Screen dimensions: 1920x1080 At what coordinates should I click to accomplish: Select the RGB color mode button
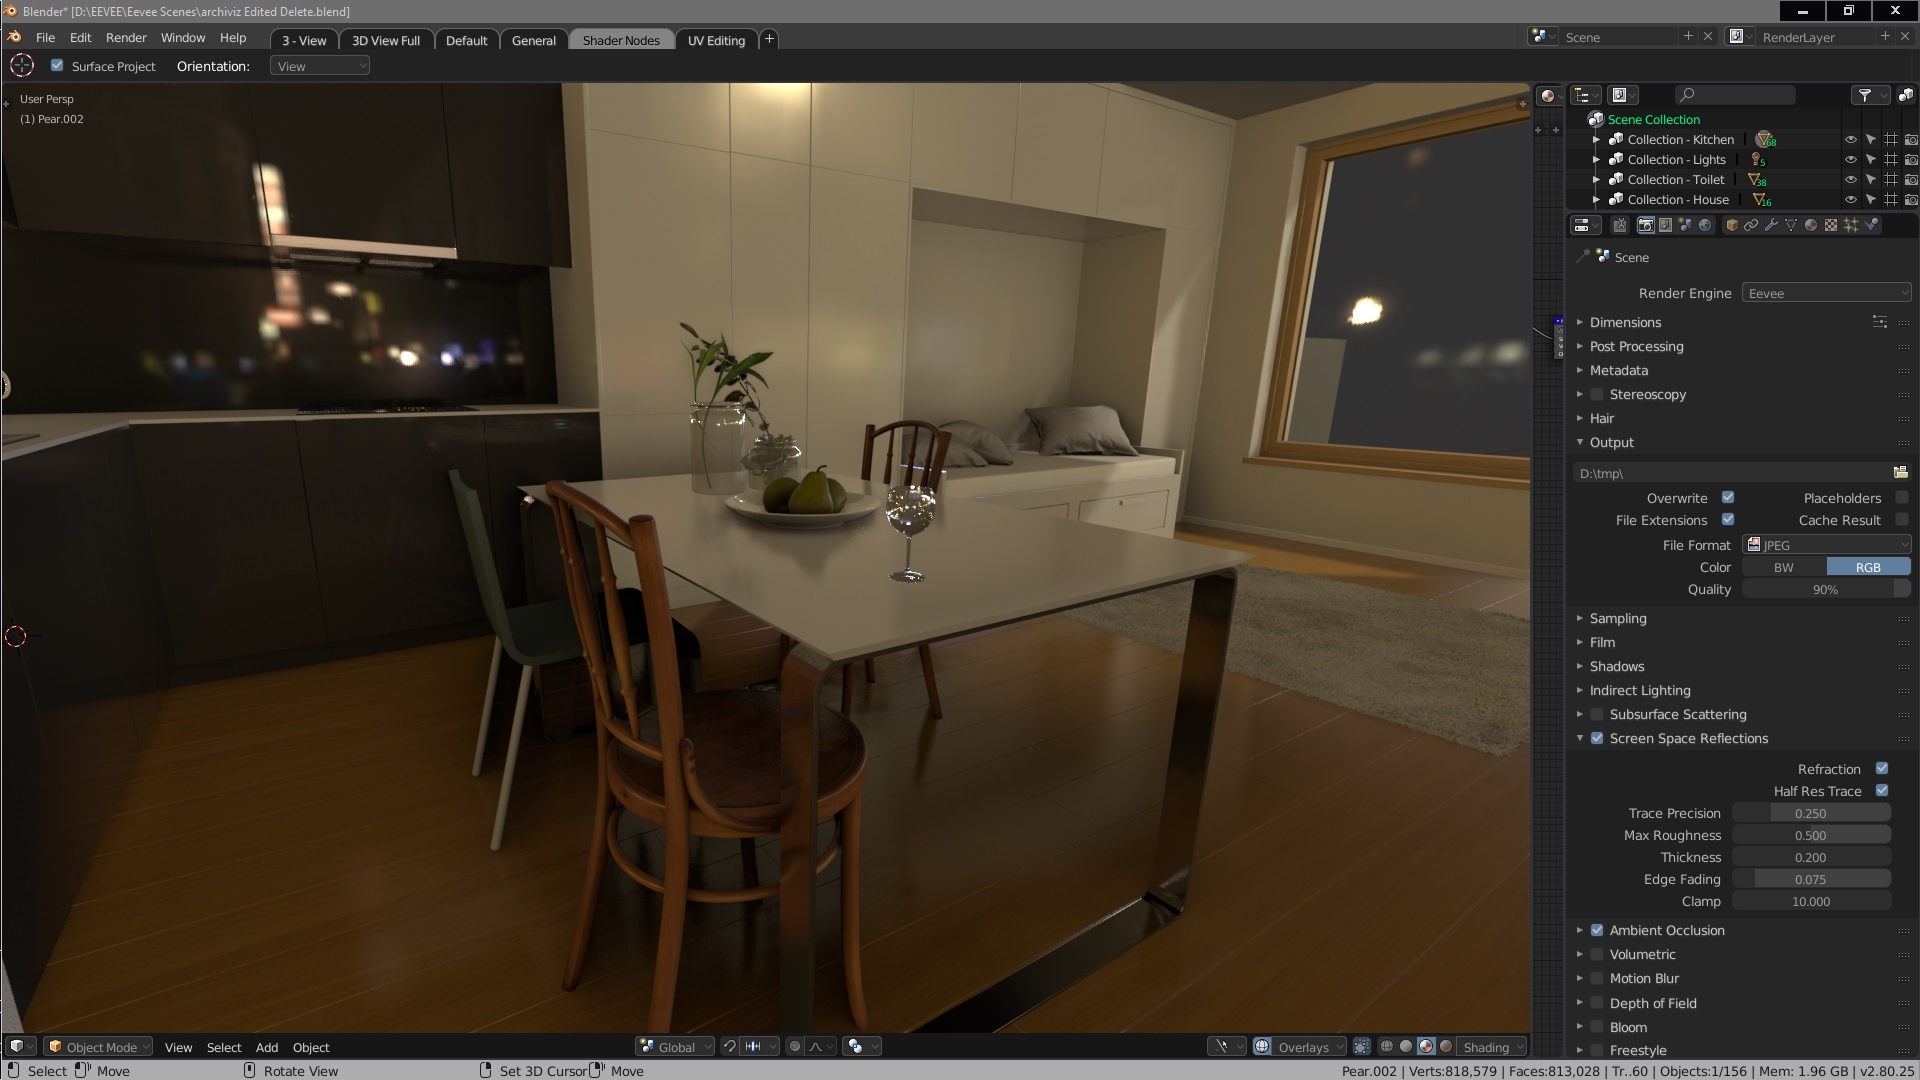(1867, 567)
